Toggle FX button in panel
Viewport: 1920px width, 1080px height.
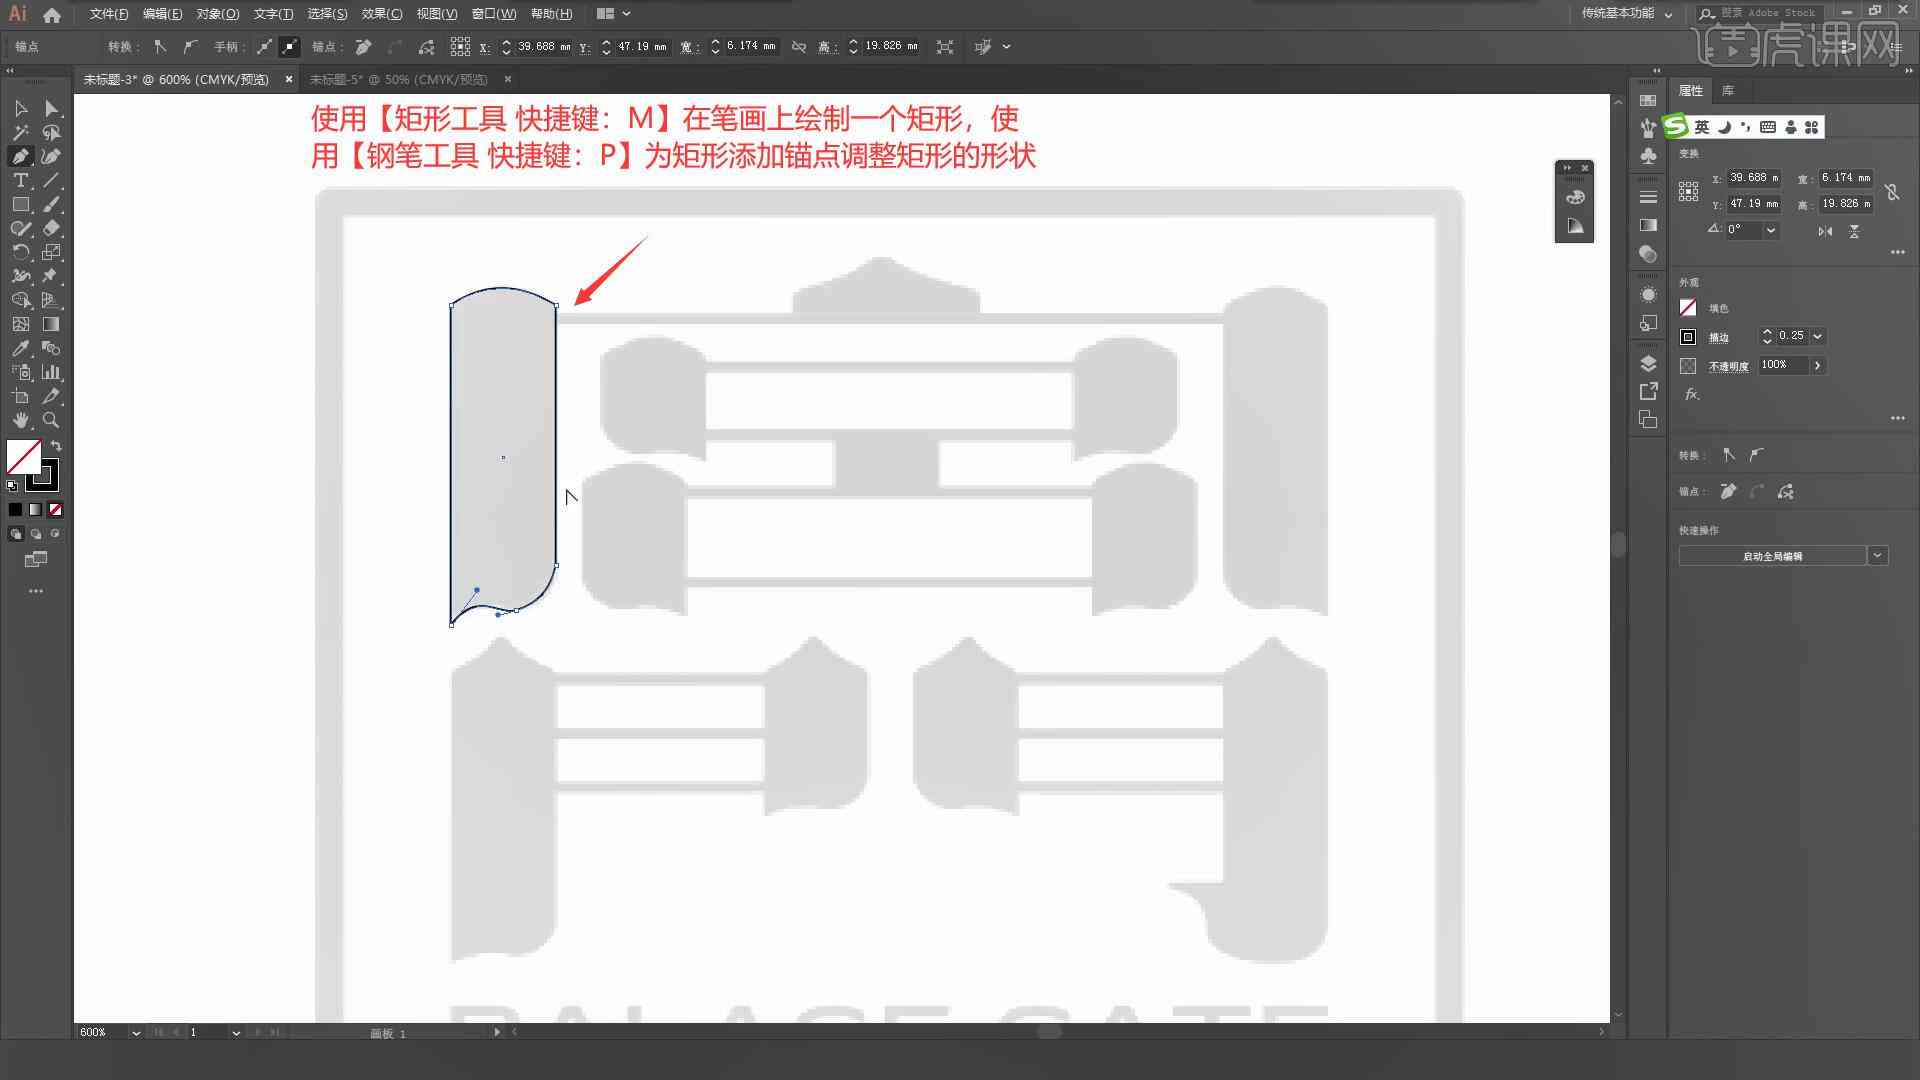1692,392
